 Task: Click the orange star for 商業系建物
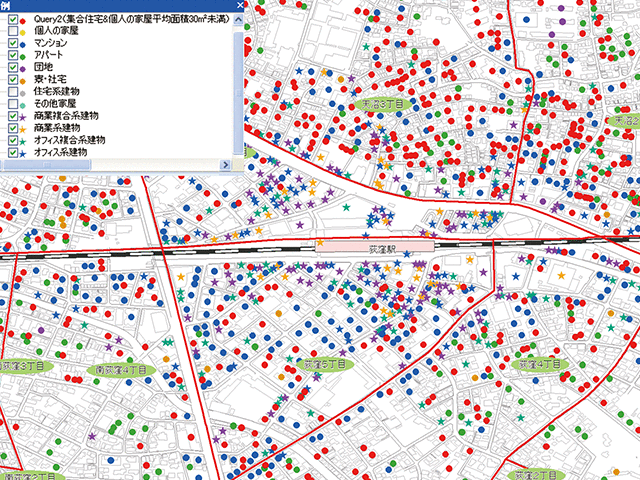coord(23,128)
